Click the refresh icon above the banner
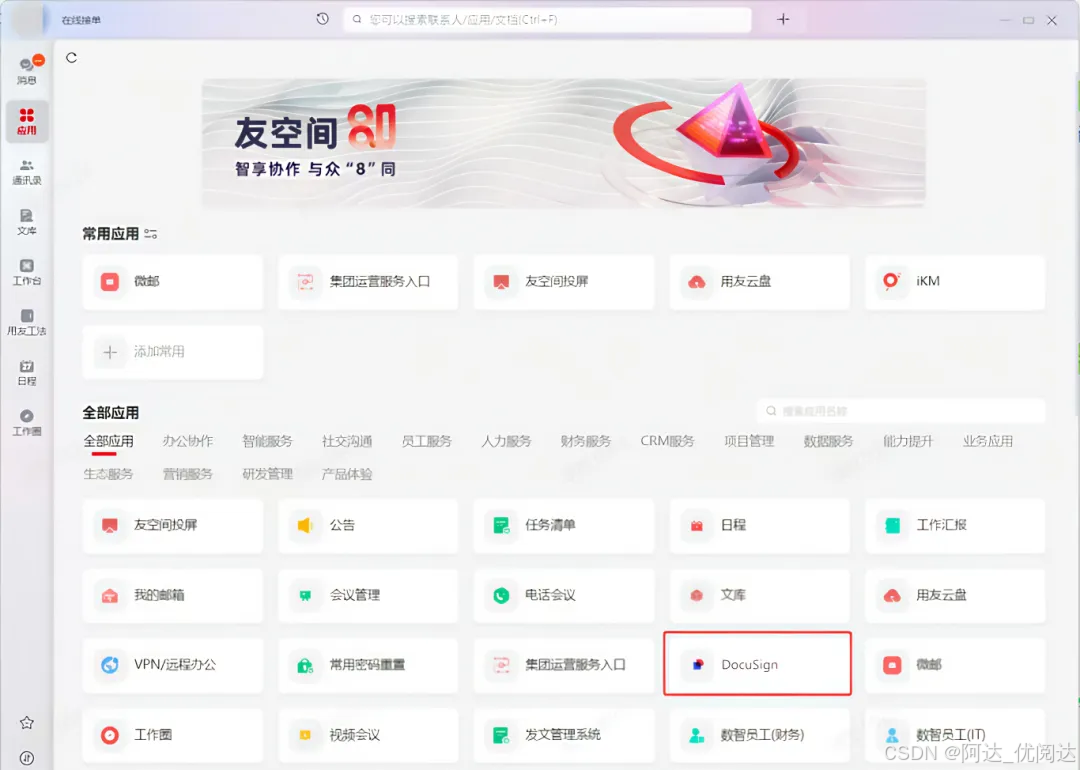Viewport: 1080px width, 770px height. tap(72, 58)
